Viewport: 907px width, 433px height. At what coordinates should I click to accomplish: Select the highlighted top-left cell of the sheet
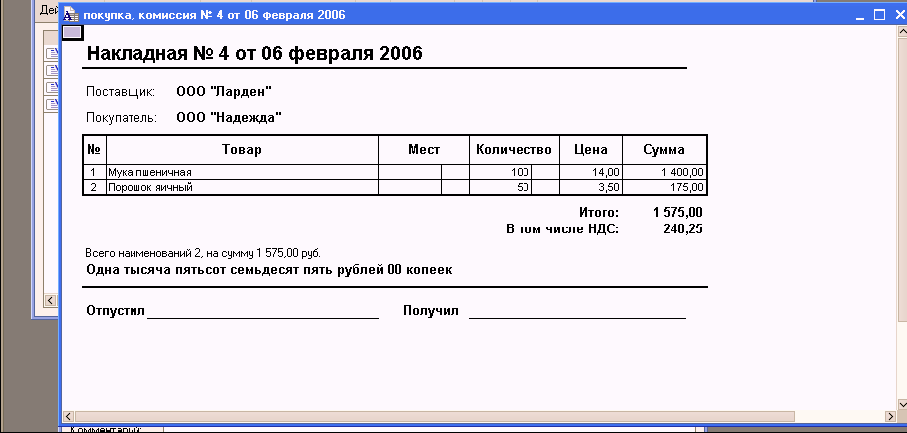coord(72,32)
